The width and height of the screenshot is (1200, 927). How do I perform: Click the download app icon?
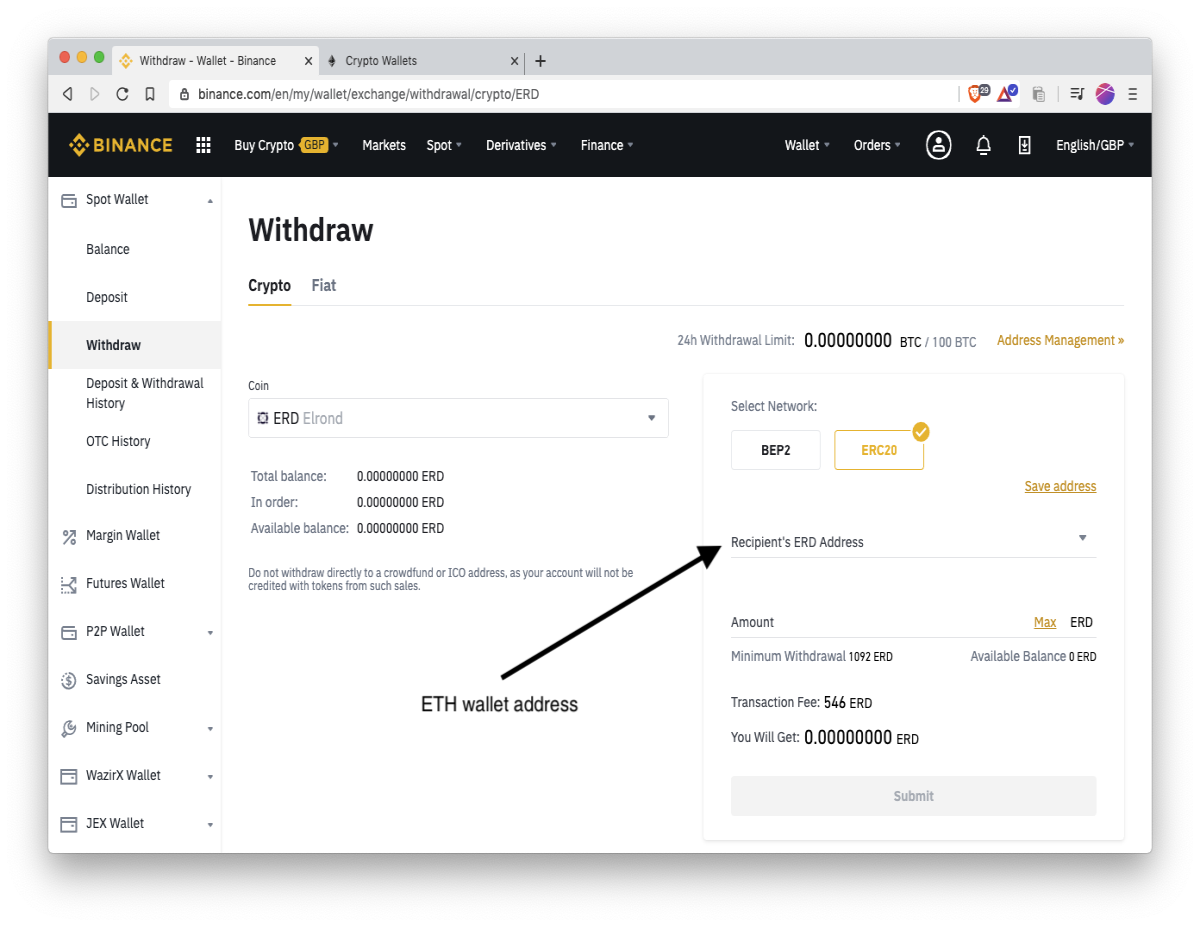pos(1024,145)
